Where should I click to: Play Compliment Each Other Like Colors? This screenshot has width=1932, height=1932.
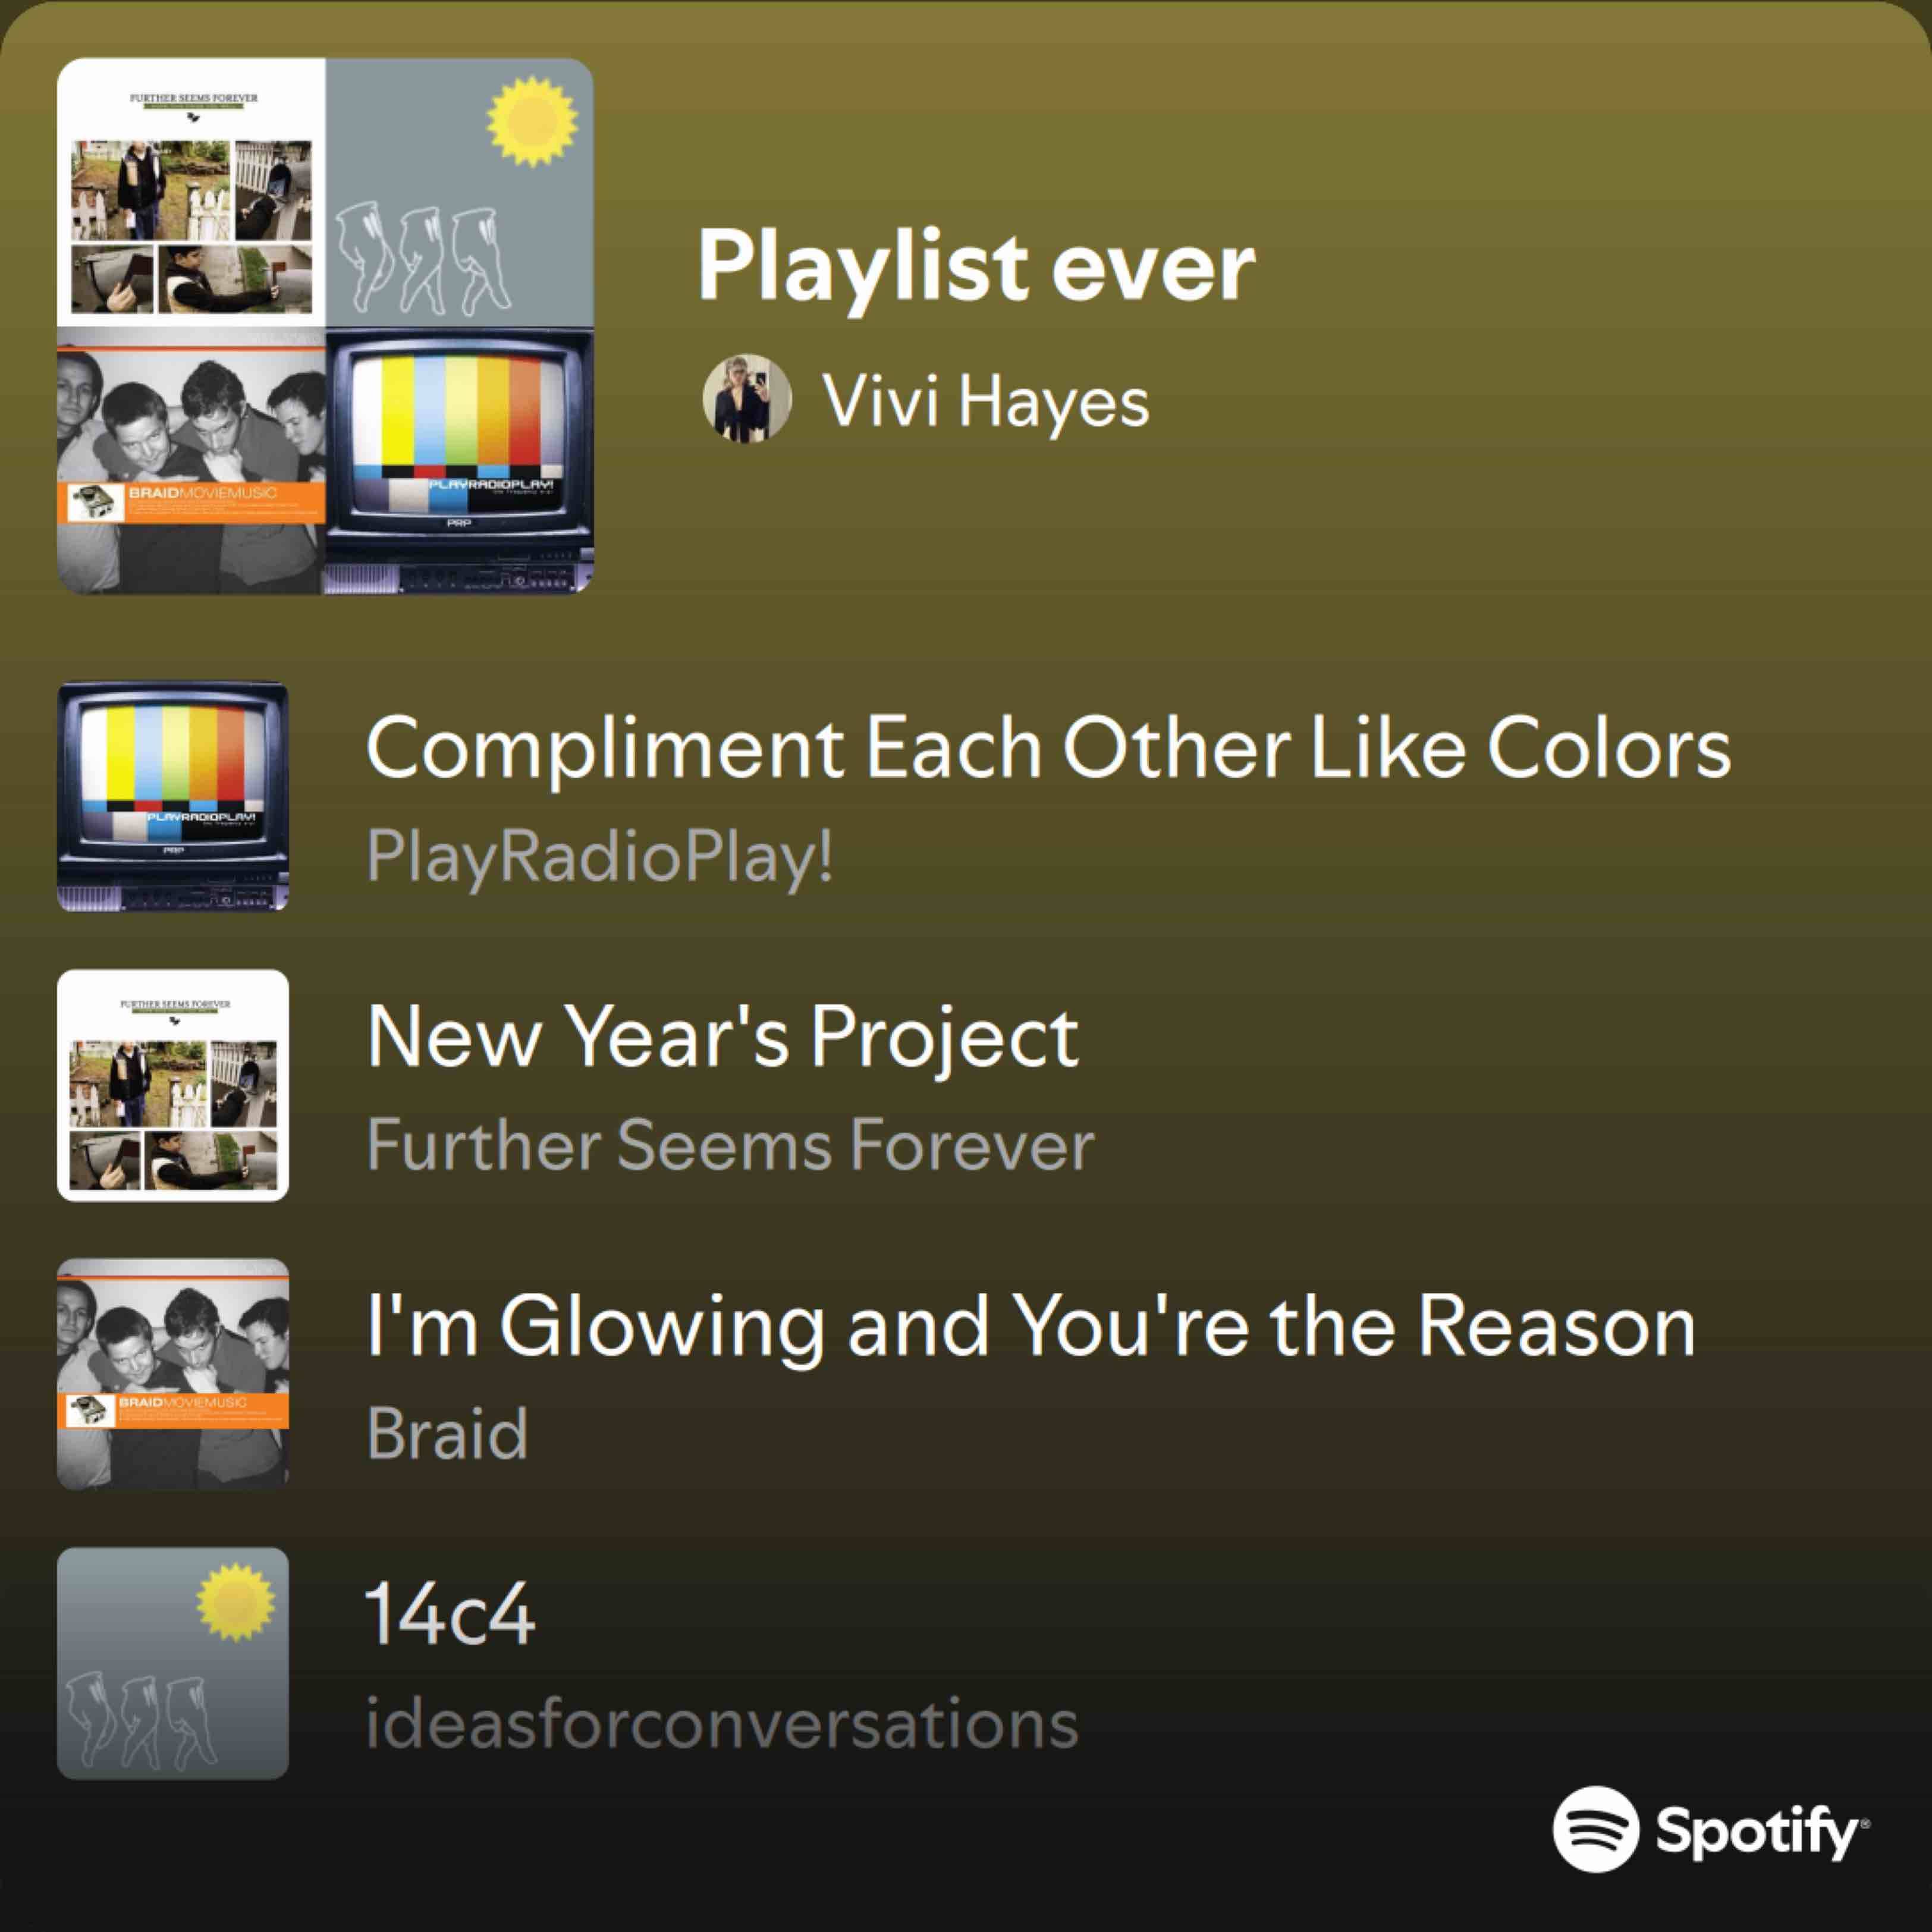click(1048, 748)
